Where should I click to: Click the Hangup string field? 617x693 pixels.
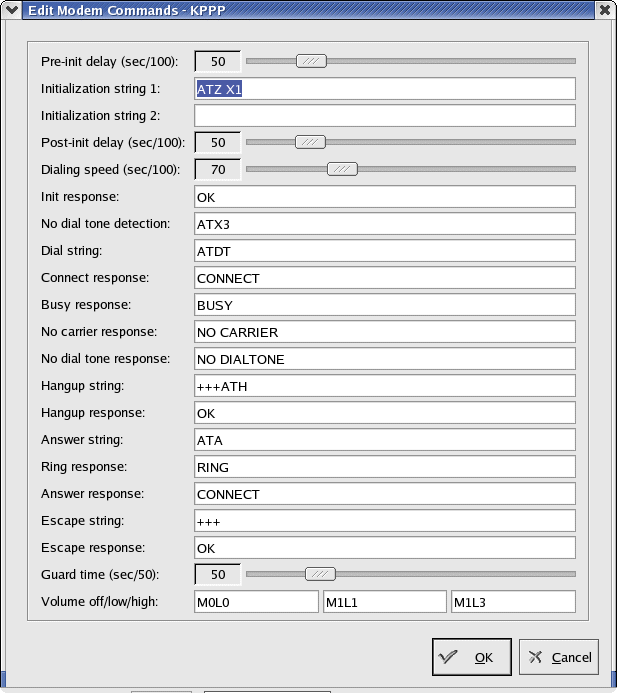[x=385, y=386]
